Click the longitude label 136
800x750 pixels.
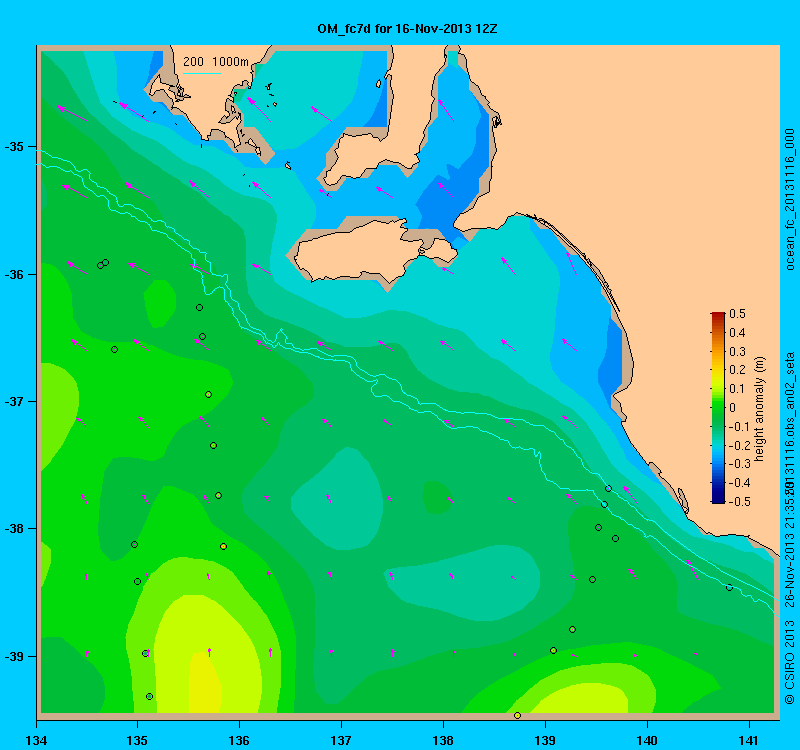239,740
